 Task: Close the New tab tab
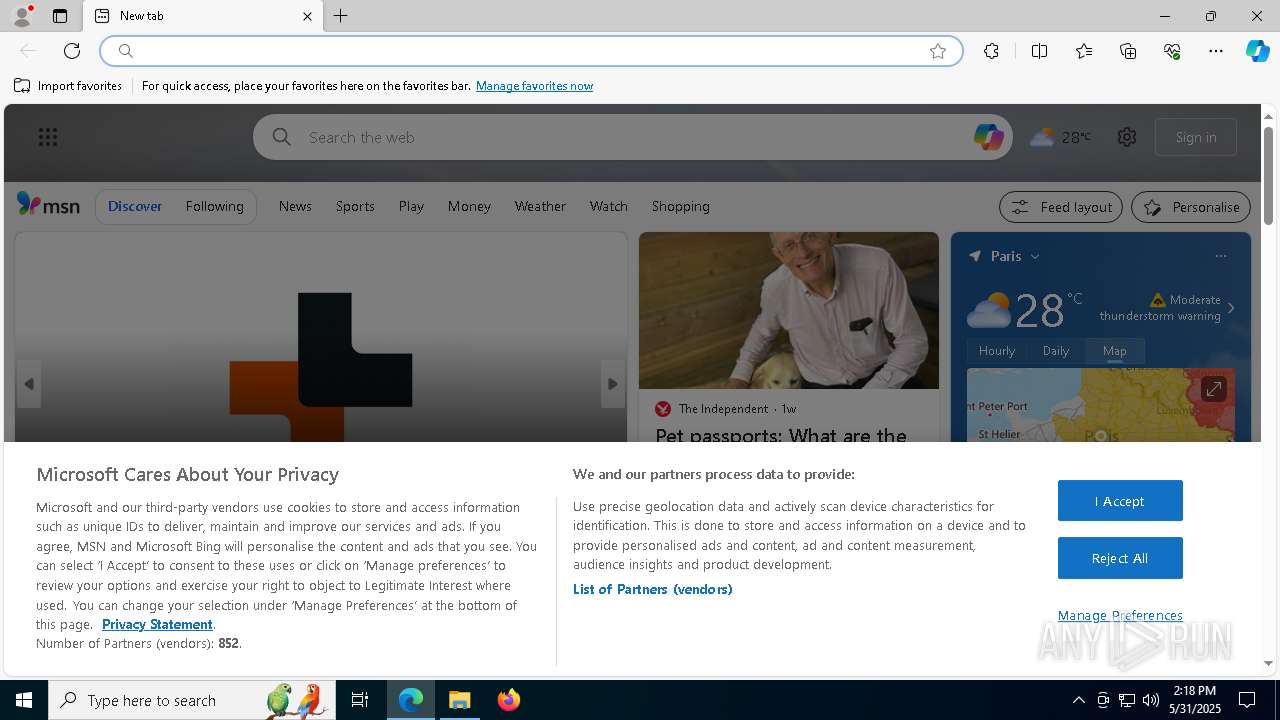pos(307,16)
